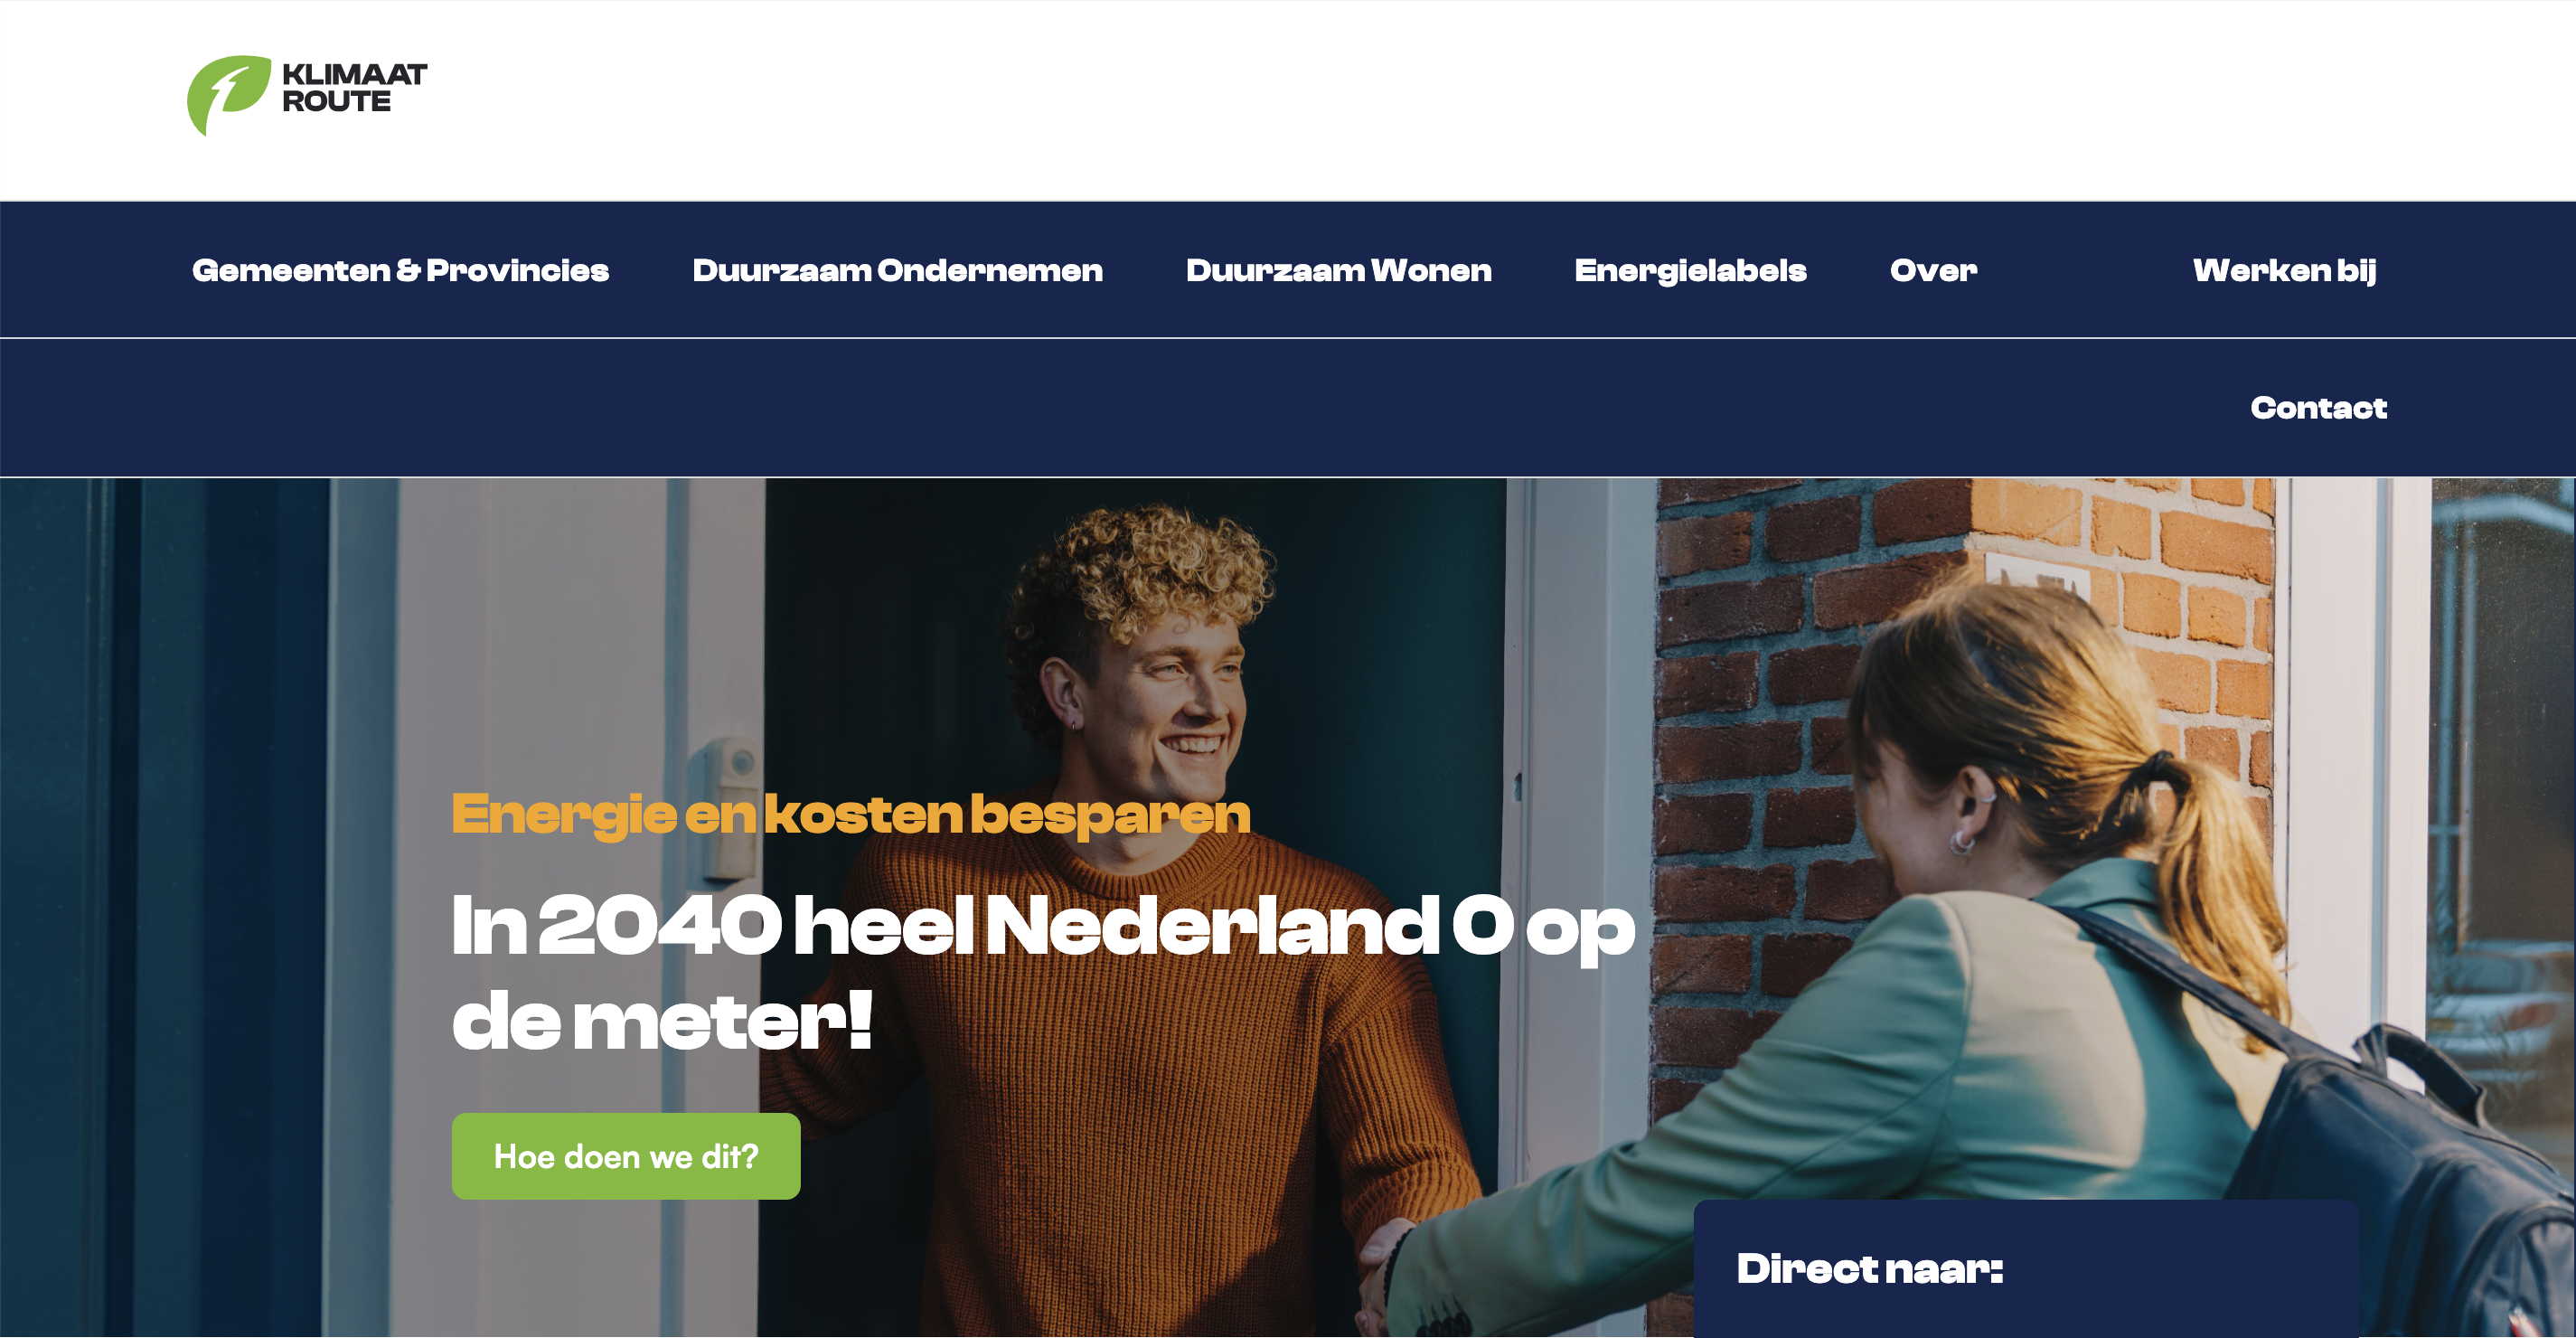The width and height of the screenshot is (2576, 1338).
Task: Expand the Over navigation item
Action: click(1933, 270)
